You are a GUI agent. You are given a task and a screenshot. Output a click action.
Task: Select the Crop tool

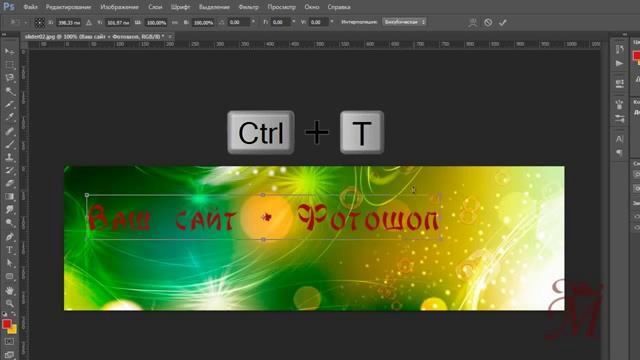10,104
